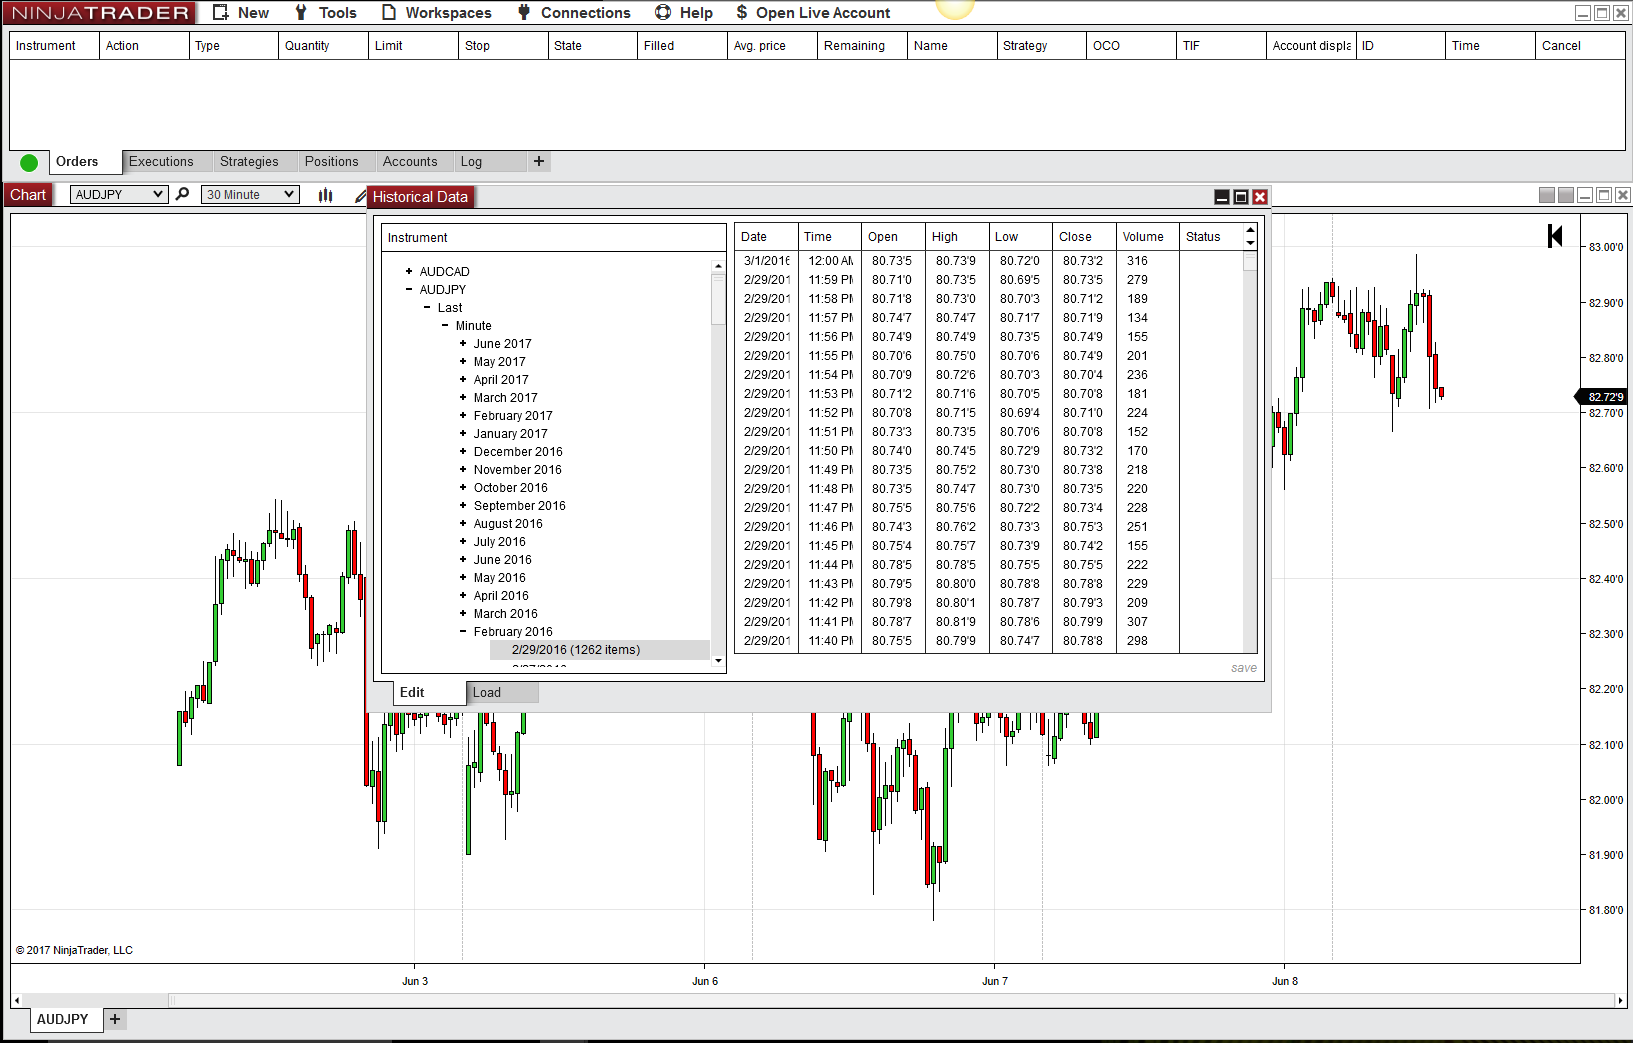Collapse the AUDJPY tree node
1633x1043 pixels.
(409, 290)
